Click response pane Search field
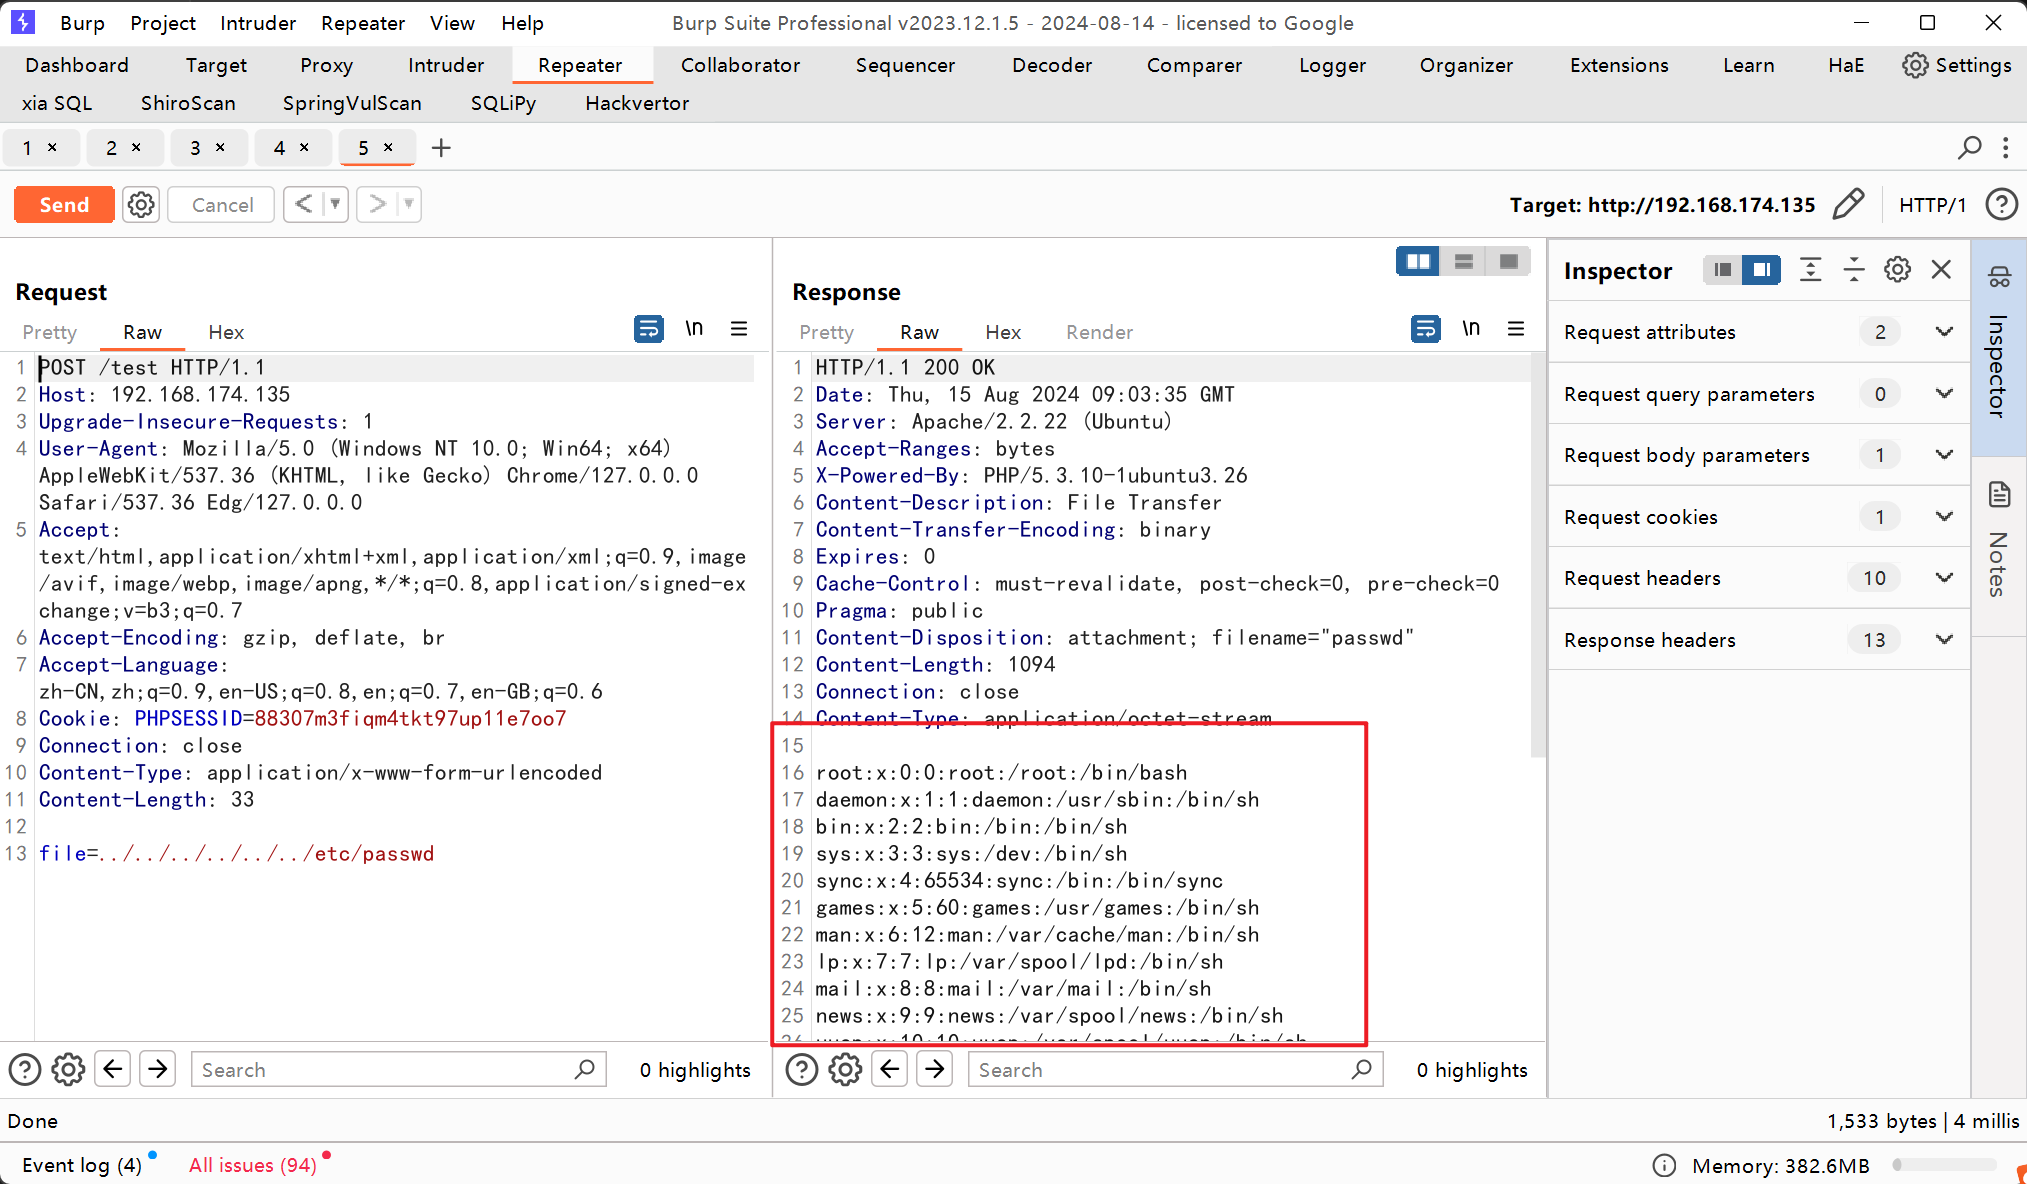Image resolution: width=2027 pixels, height=1184 pixels. (x=1175, y=1070)
